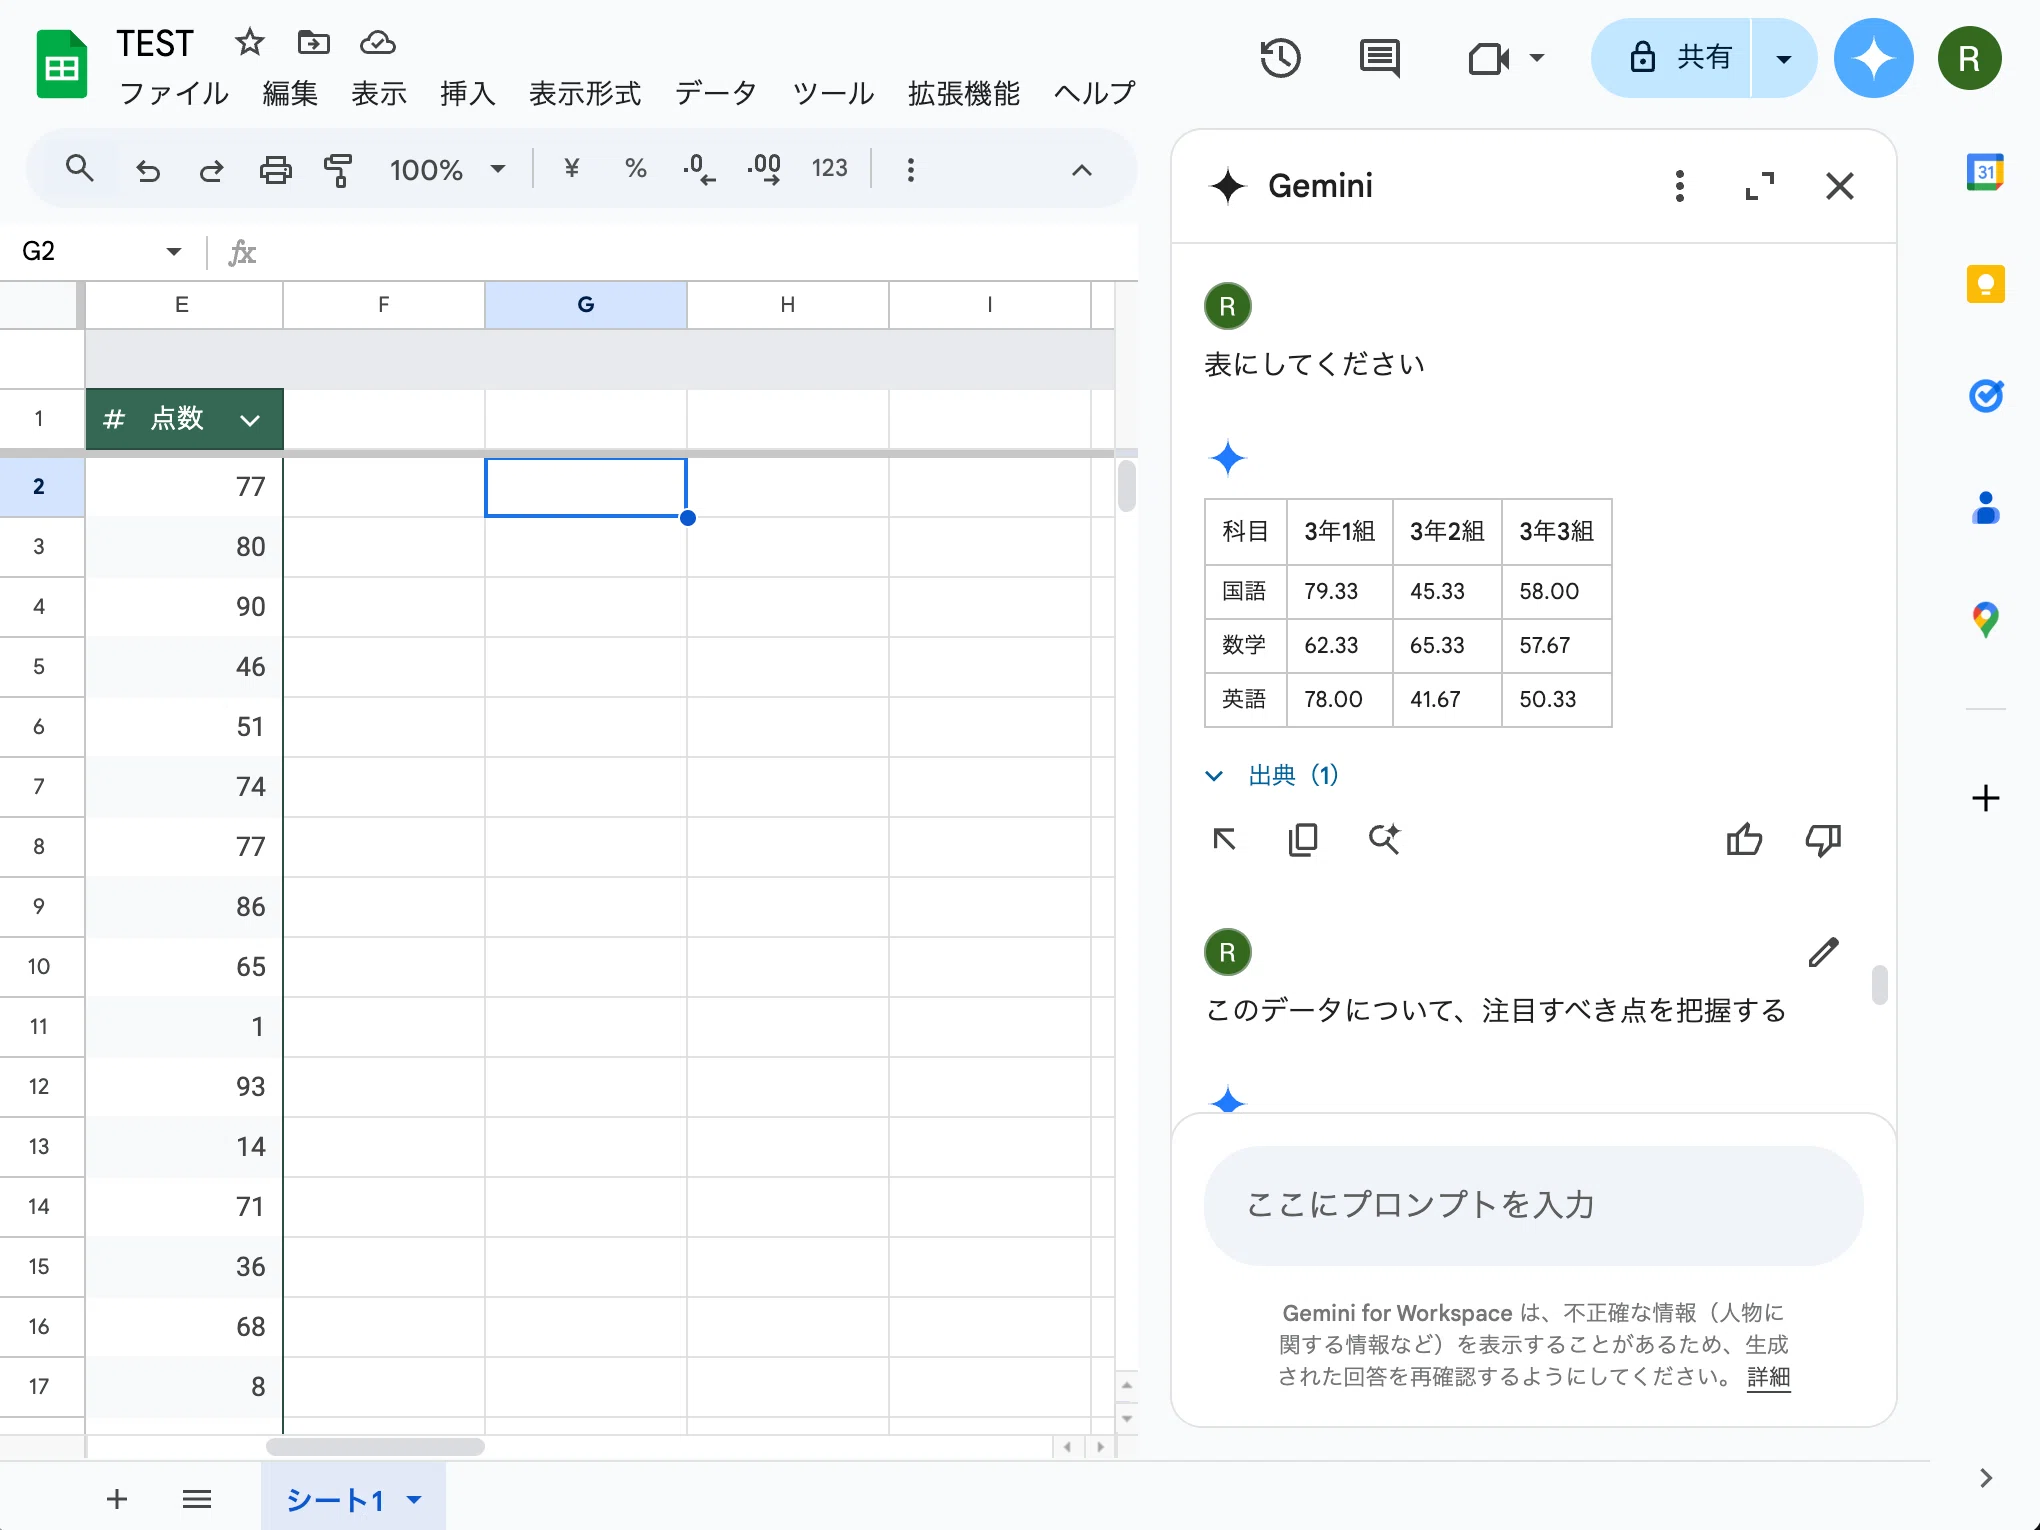
Task: Open Google Tasks side panel
Action: tap(1985, 396)
